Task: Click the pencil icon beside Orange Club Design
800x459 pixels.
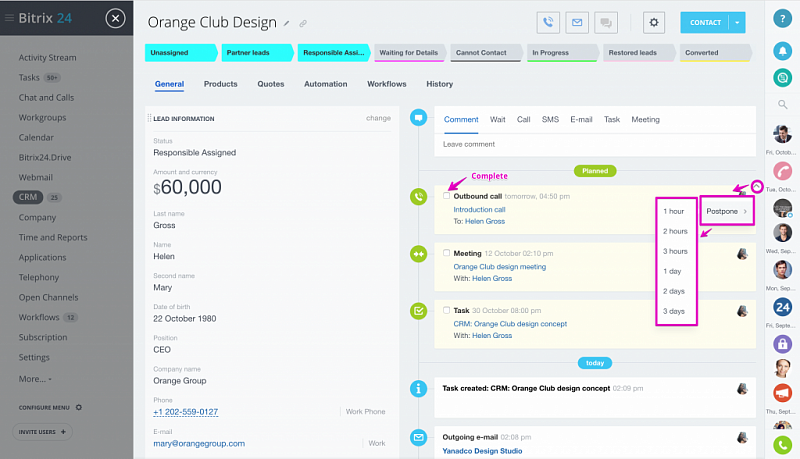Action: point(287,22)
